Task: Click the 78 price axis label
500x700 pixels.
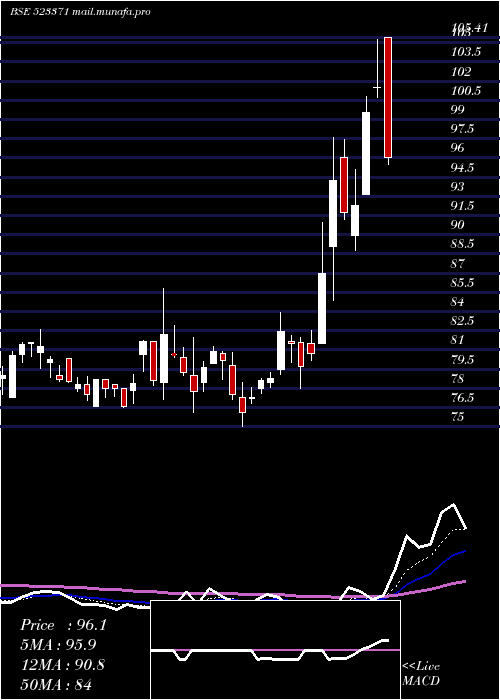Action: point(458,379)
